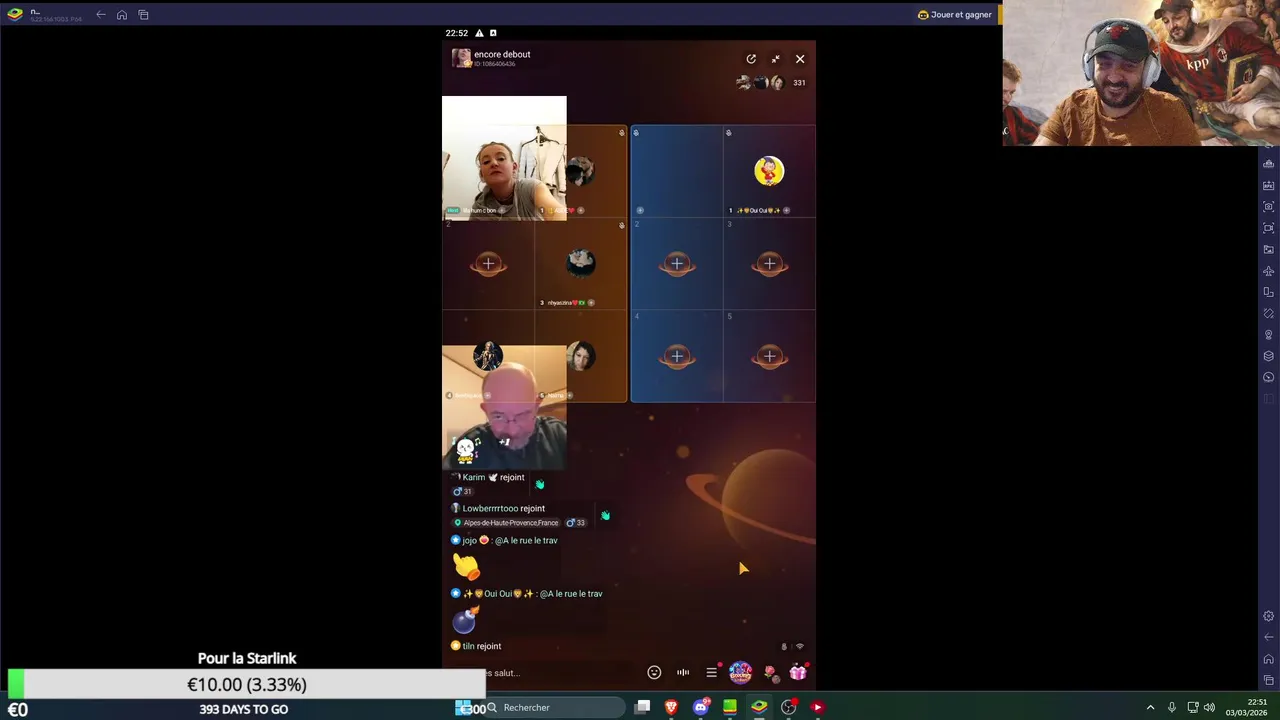Open Naima's avatar on seat 5
Viewport: 1280px width, 720px height.
(581, 356)
